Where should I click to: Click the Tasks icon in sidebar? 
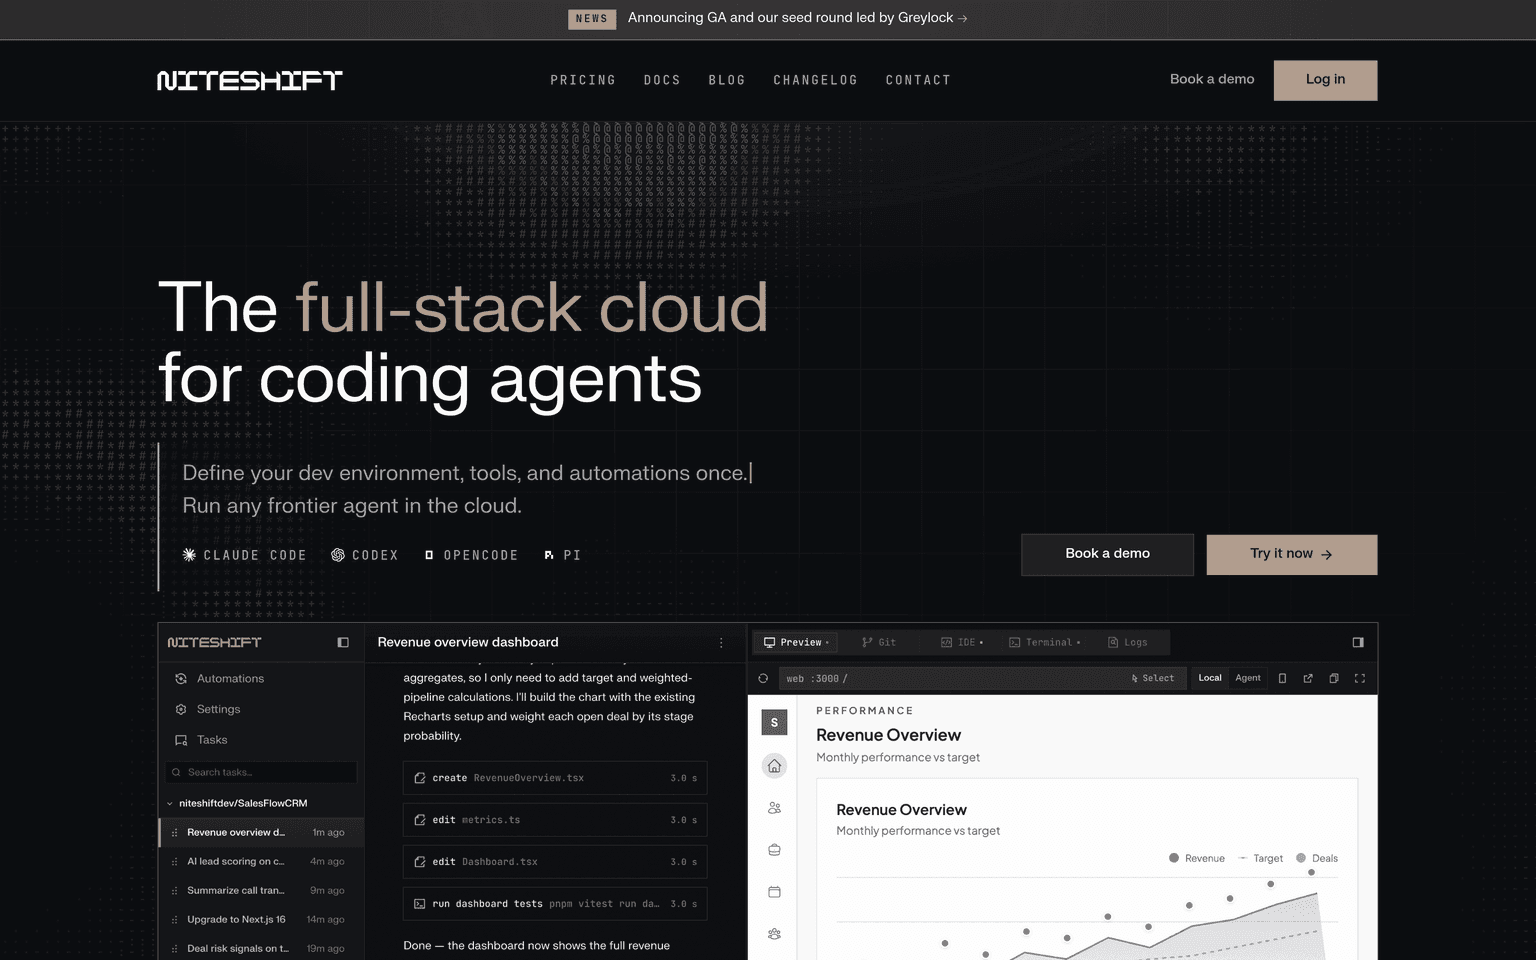pos(181,740)
